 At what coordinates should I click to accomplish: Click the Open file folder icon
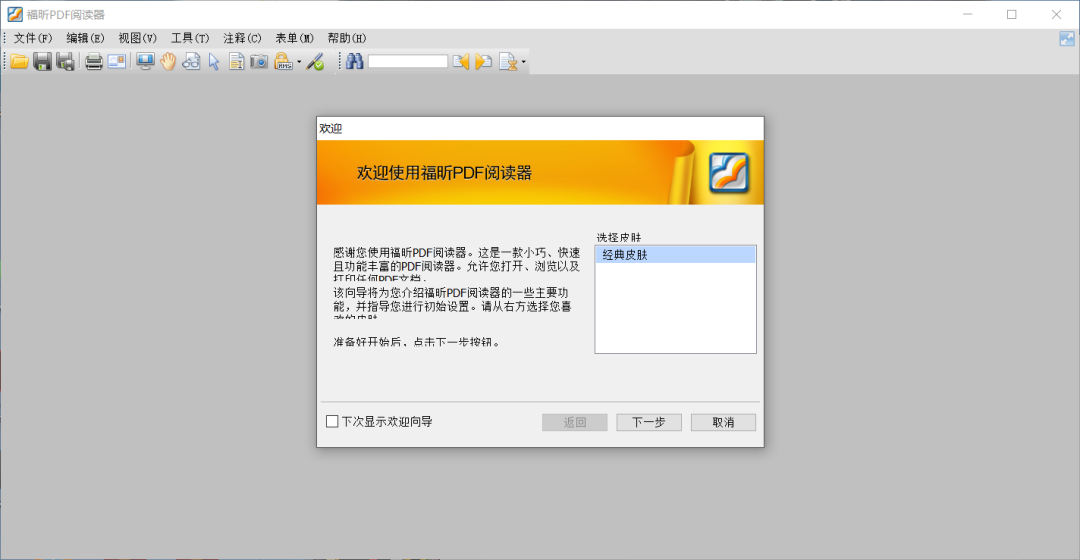point(19,61)
